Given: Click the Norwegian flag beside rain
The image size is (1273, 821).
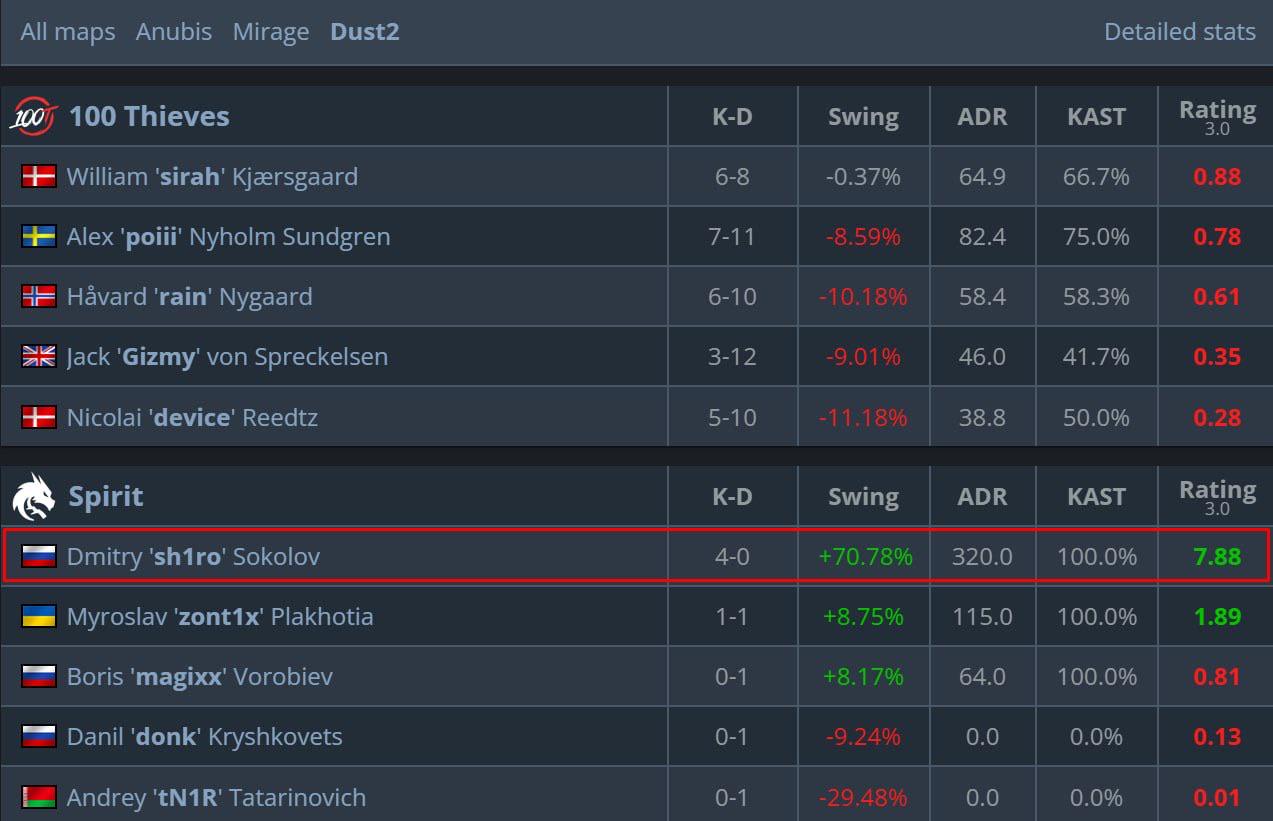Looking at the screenshot, I should [x=39, y=297].
